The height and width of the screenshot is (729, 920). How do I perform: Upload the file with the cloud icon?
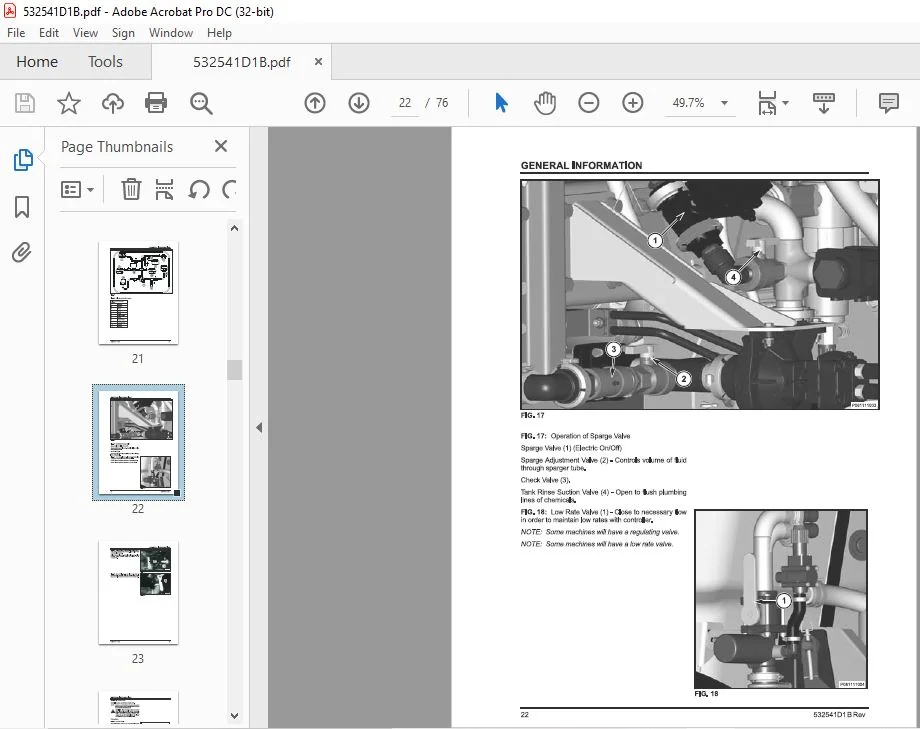pos(113,103)
